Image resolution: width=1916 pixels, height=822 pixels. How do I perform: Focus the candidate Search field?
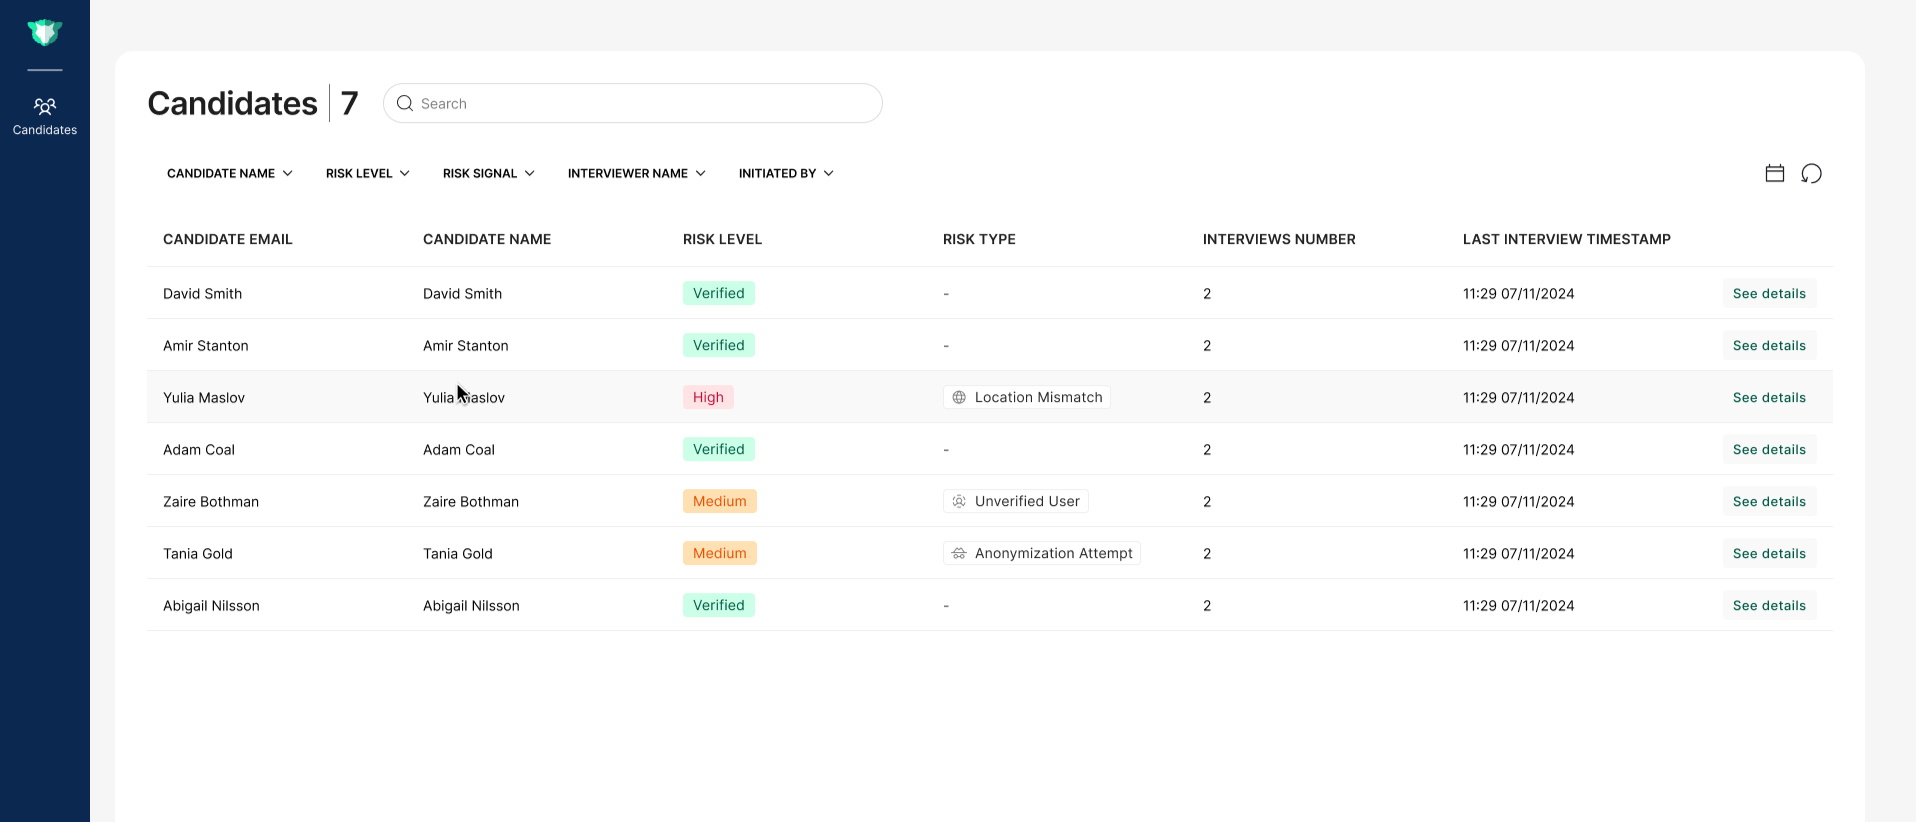pos(633,103)
